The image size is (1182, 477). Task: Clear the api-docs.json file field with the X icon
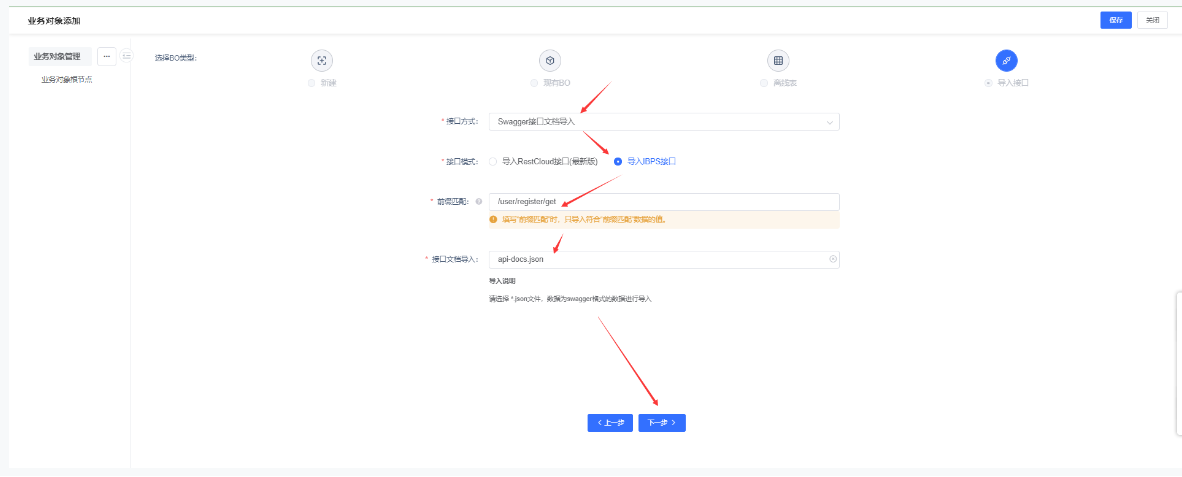coord(832,260)
